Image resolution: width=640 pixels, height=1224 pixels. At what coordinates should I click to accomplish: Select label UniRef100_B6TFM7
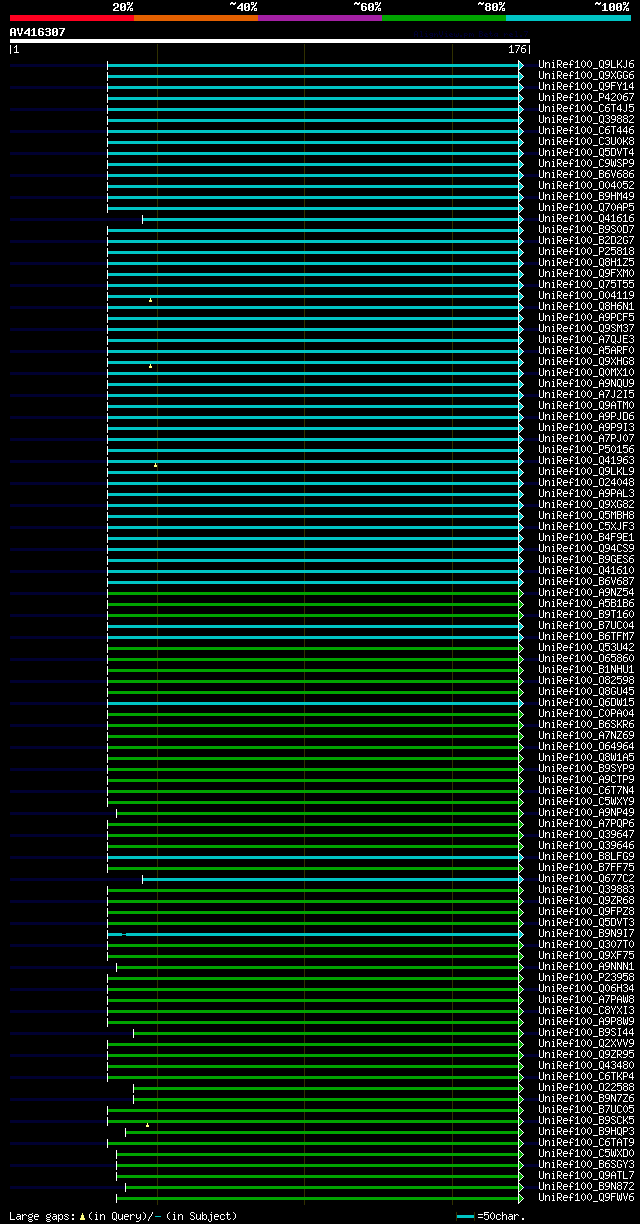click(x=586, y=636)
